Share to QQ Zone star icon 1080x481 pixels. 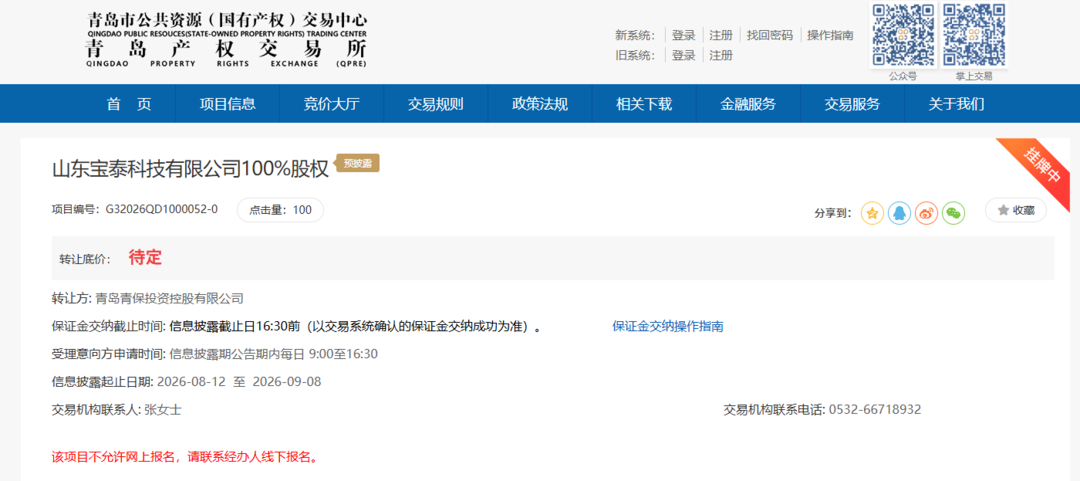pos(872,213)
